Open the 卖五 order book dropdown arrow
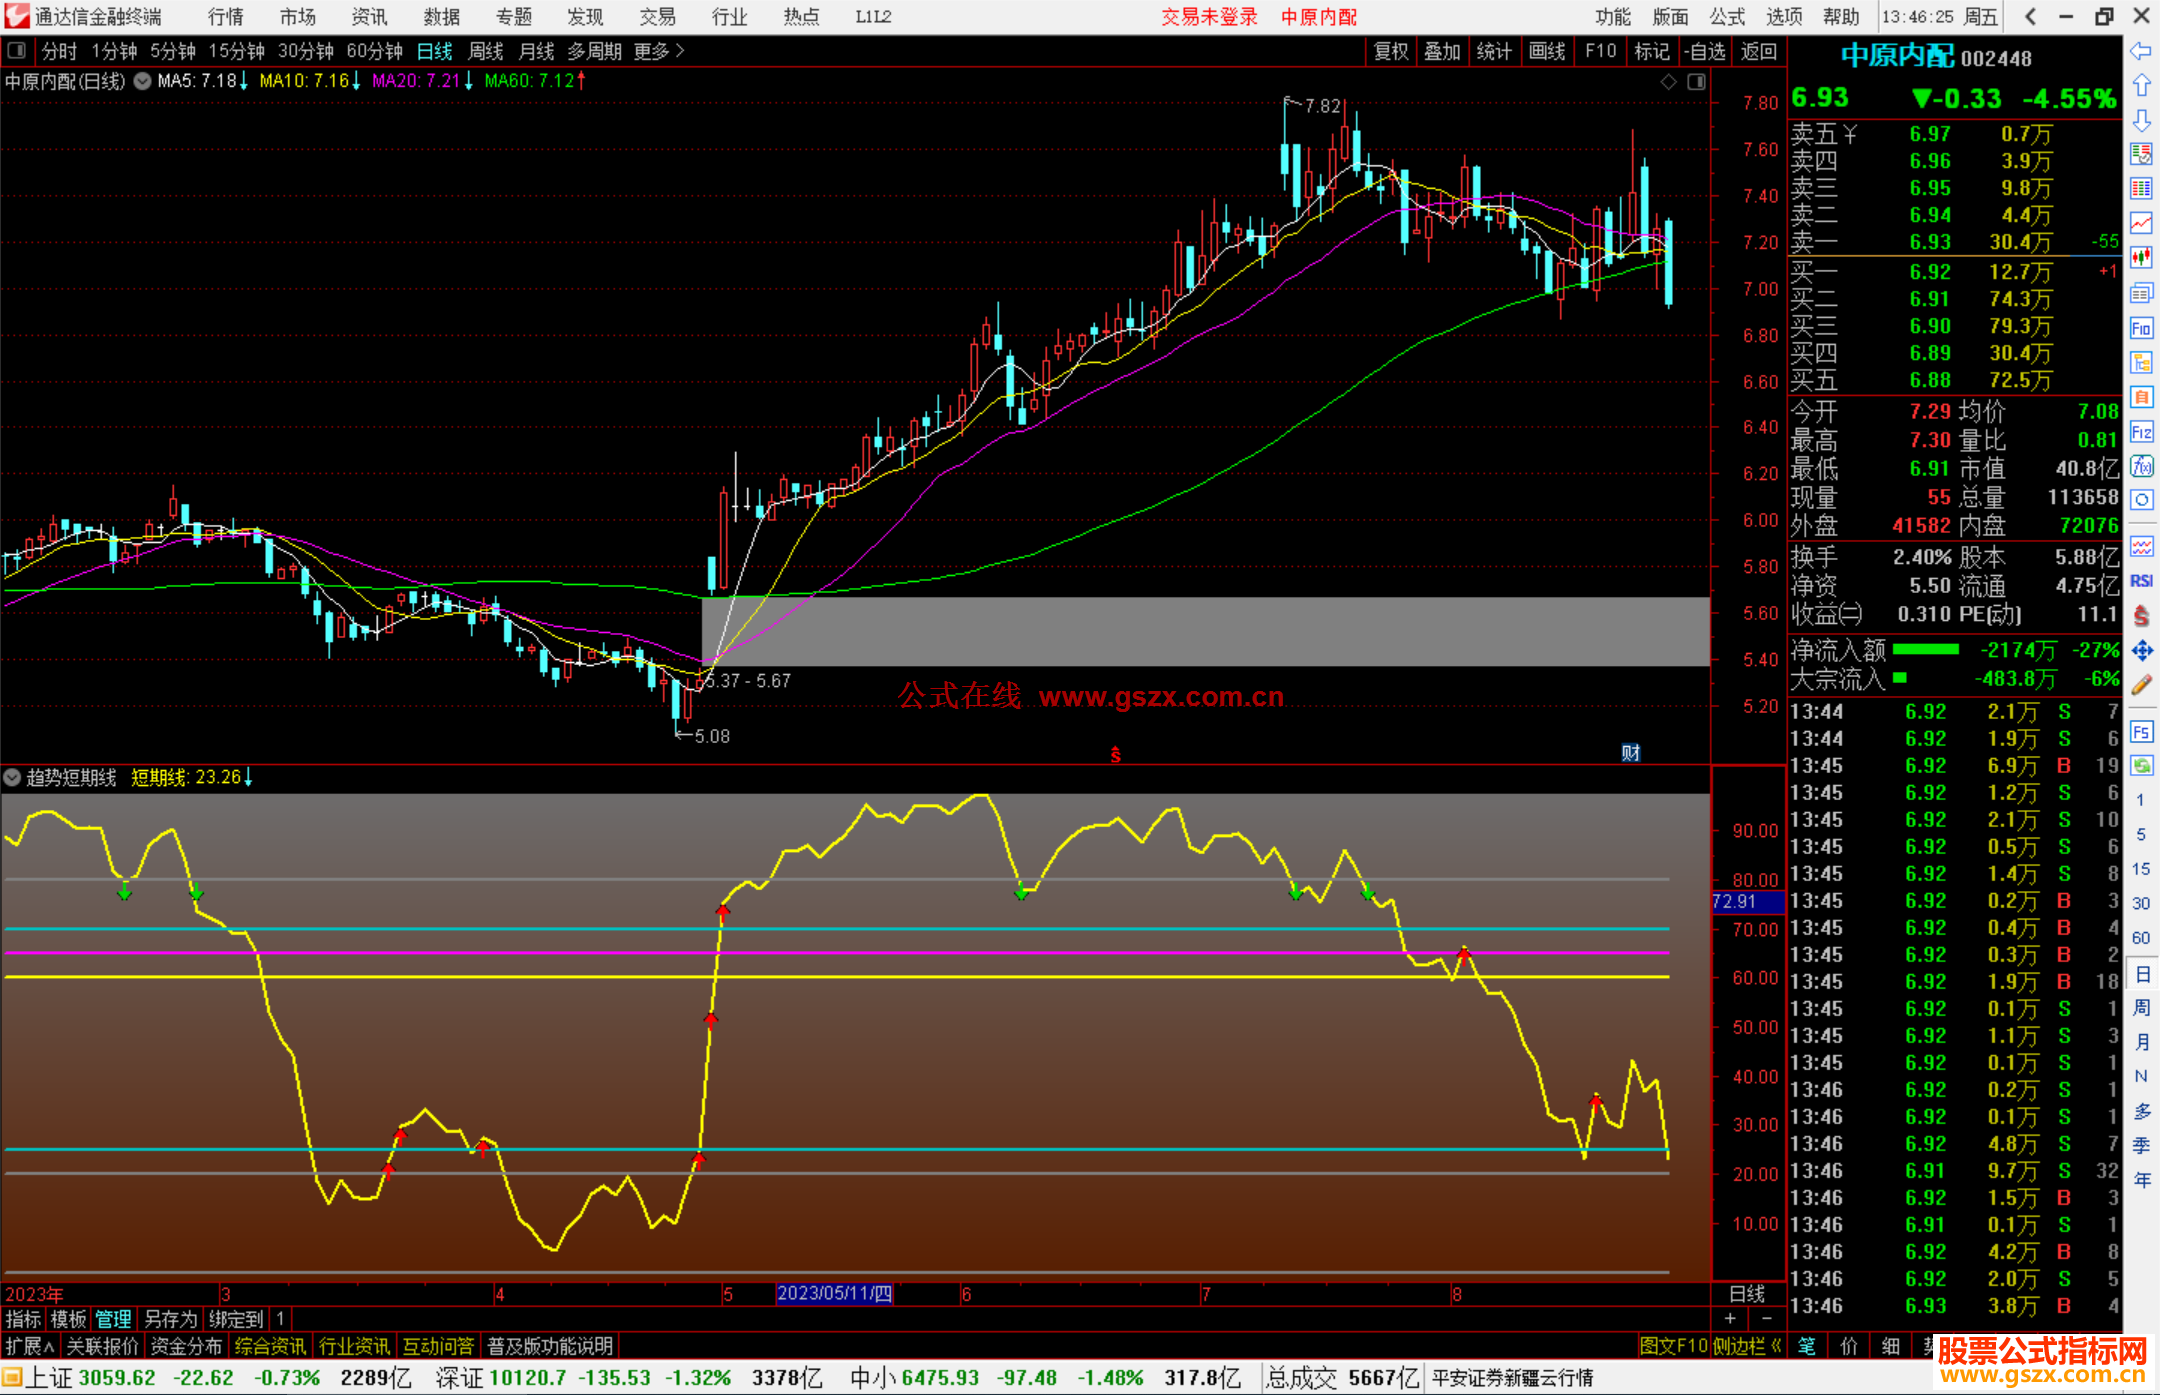The image size is (2160, 1395). [1850, 134]
